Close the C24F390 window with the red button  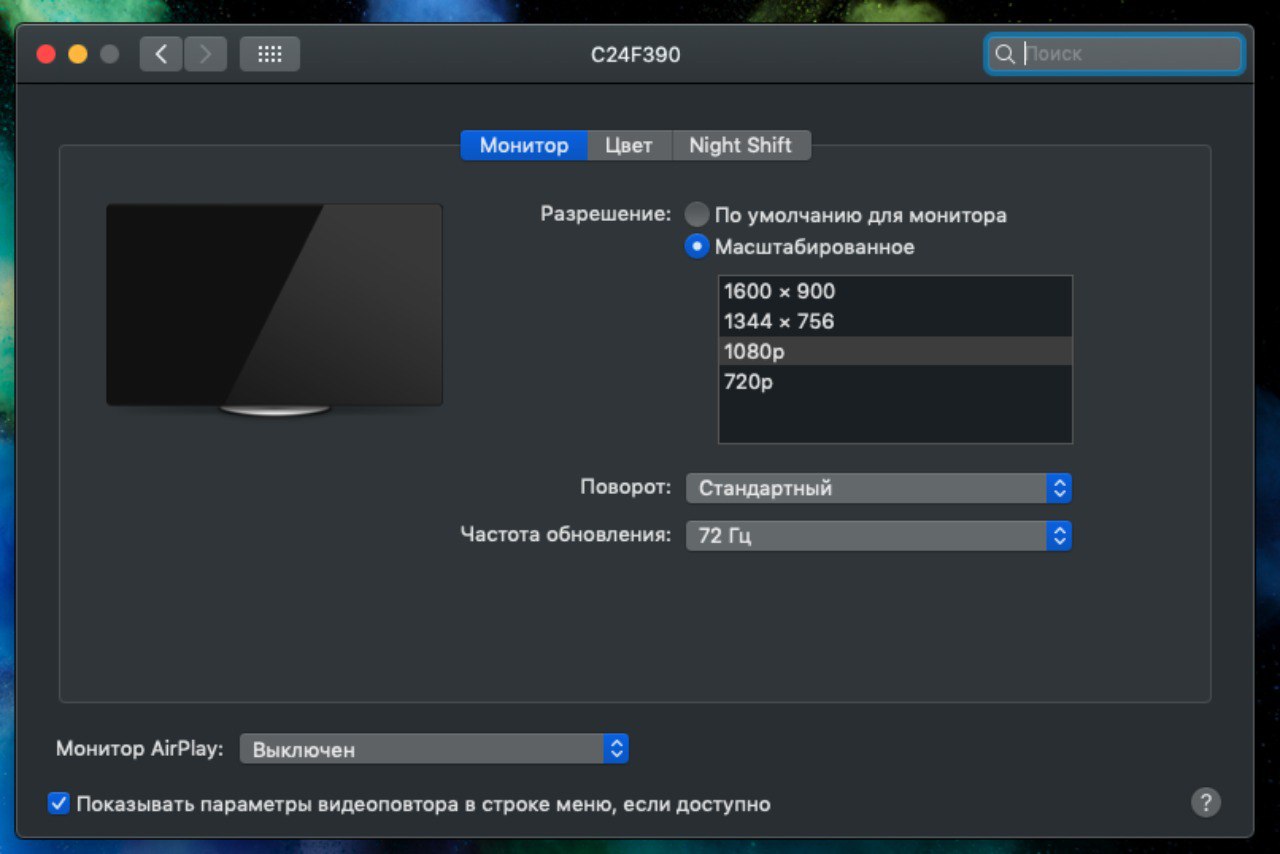click(46, 54)
